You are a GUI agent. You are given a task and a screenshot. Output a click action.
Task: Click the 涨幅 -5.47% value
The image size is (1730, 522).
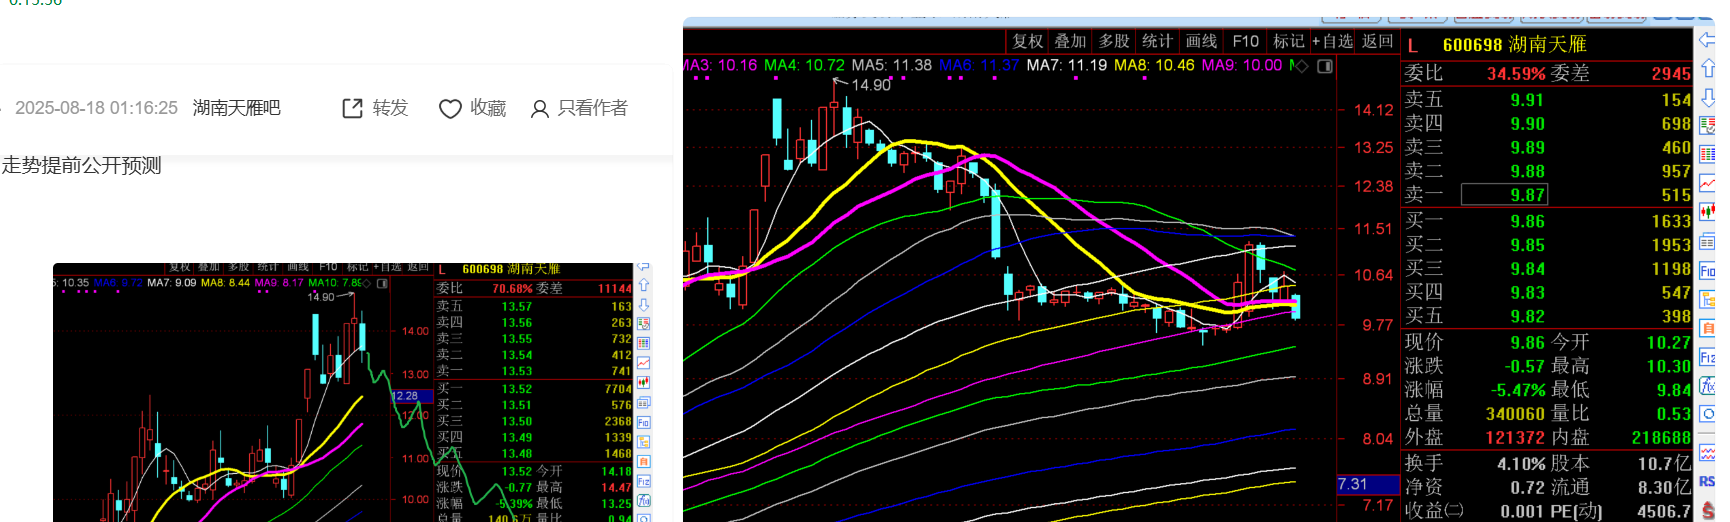pos(1518,390)
